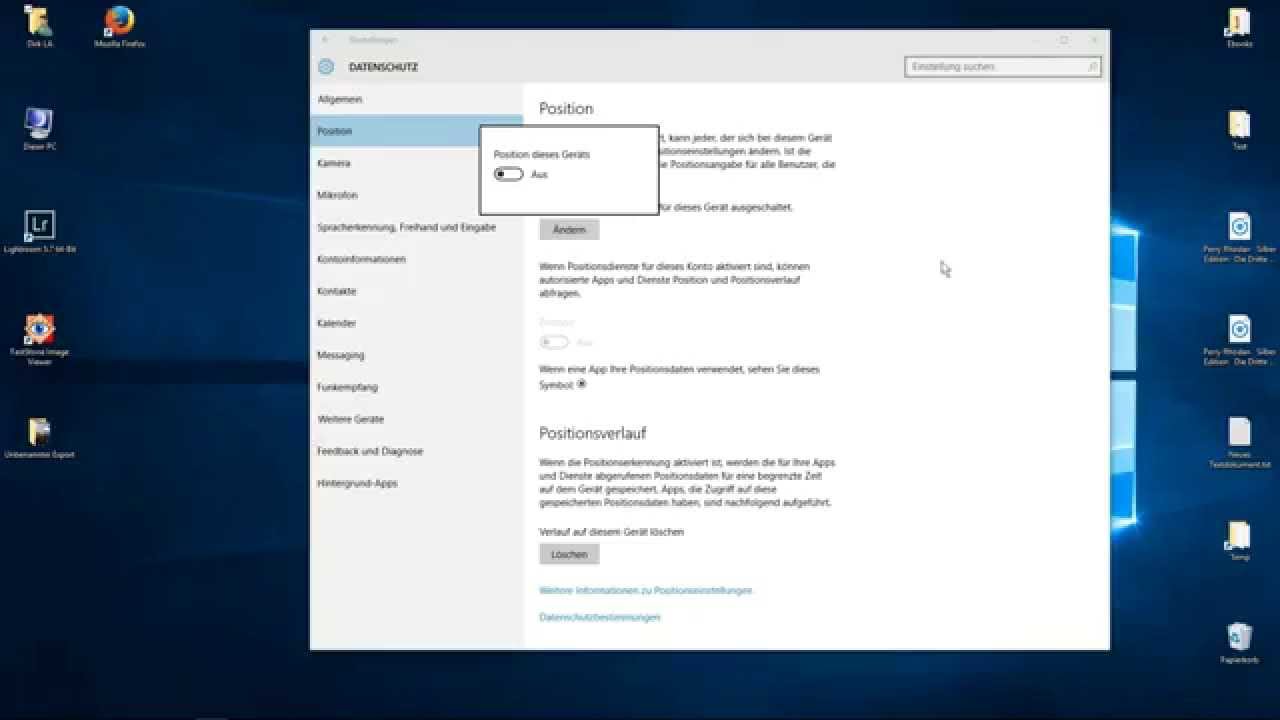Image resolution: width=1280 pixels, height=720 pixels.
Task: Toggle the greyed-out Position switch below Ändern
Action: click(554, 342)
